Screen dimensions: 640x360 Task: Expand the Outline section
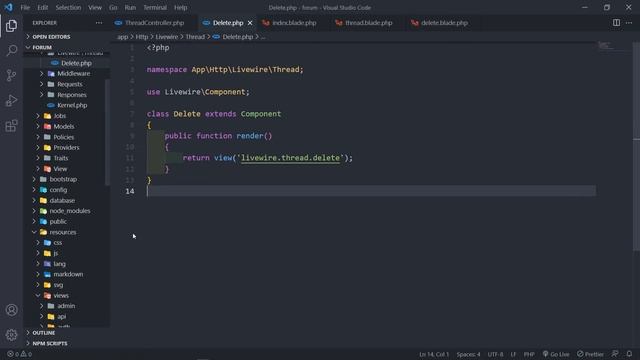(44, 333)
